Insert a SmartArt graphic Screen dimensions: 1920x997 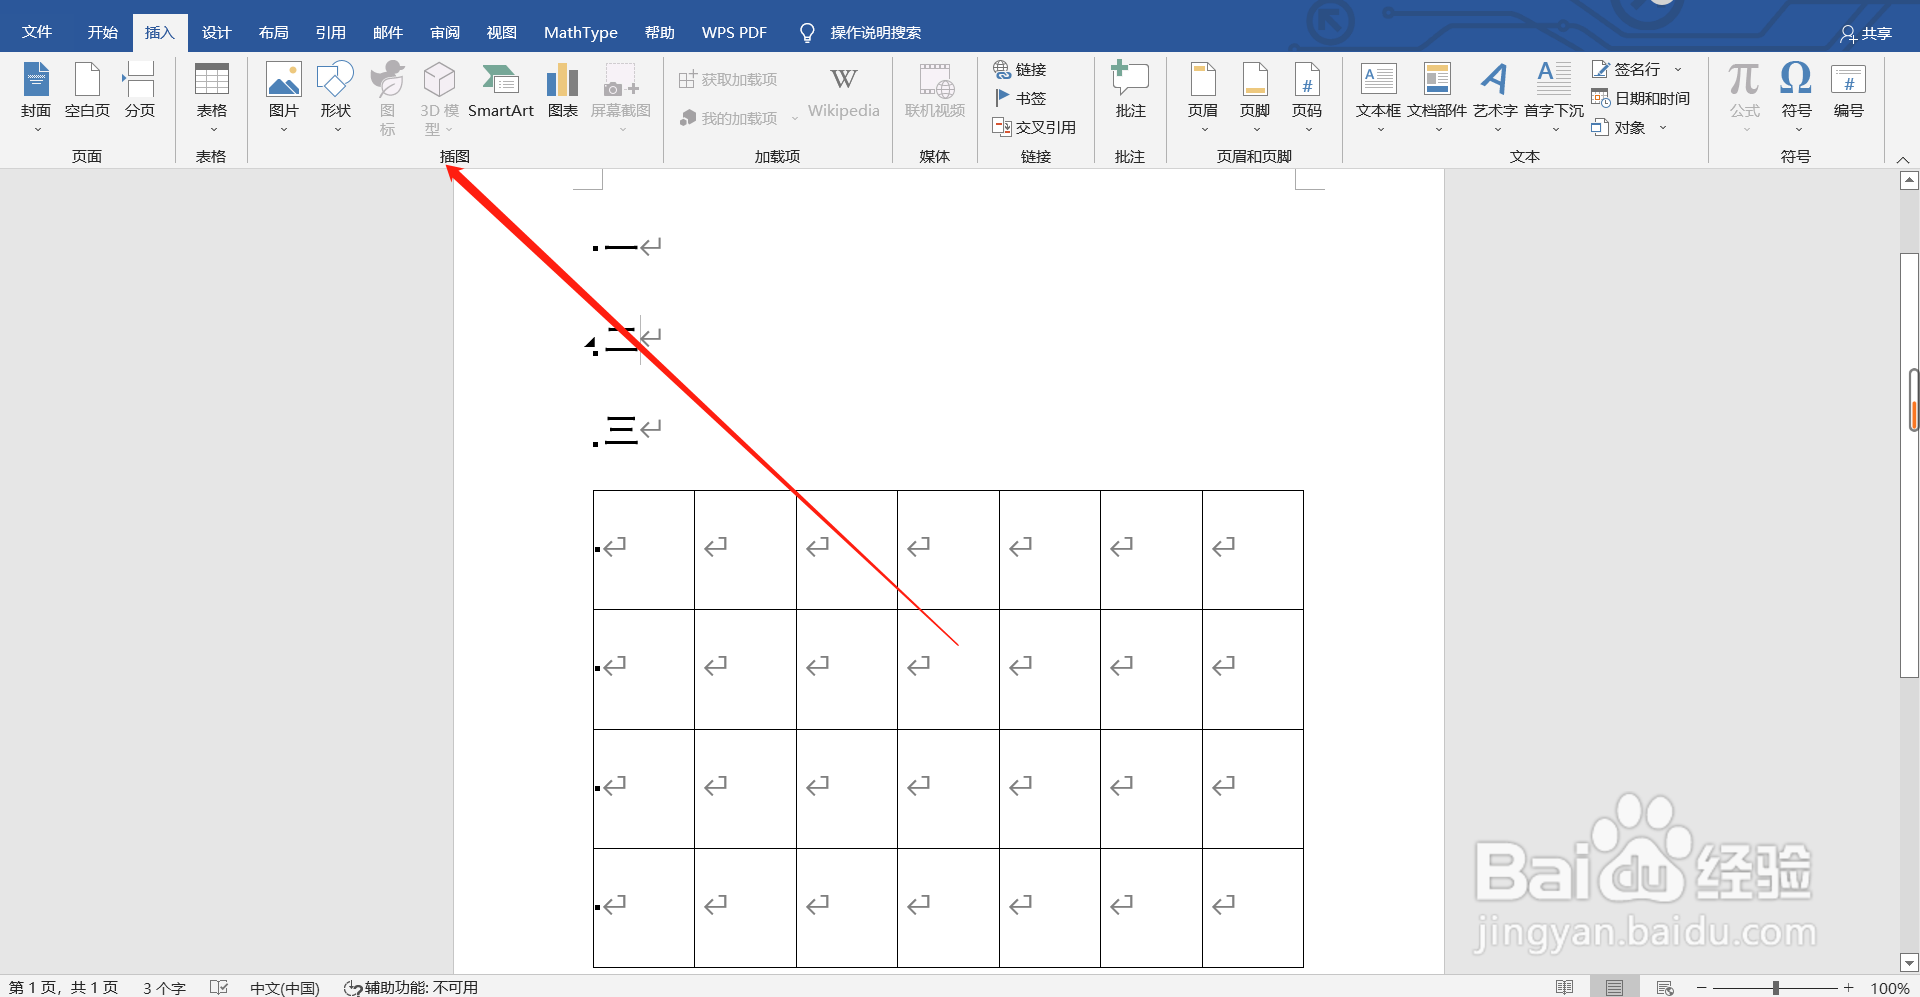pos(501,91)
